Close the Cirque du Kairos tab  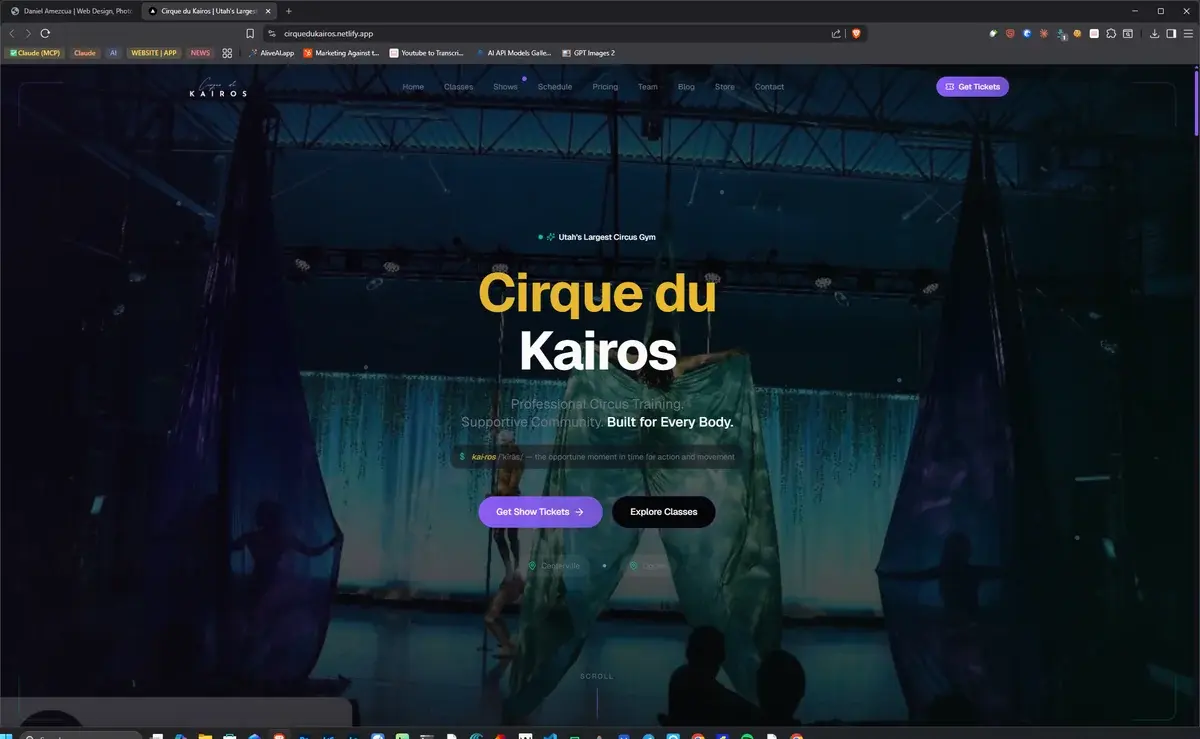268,11
